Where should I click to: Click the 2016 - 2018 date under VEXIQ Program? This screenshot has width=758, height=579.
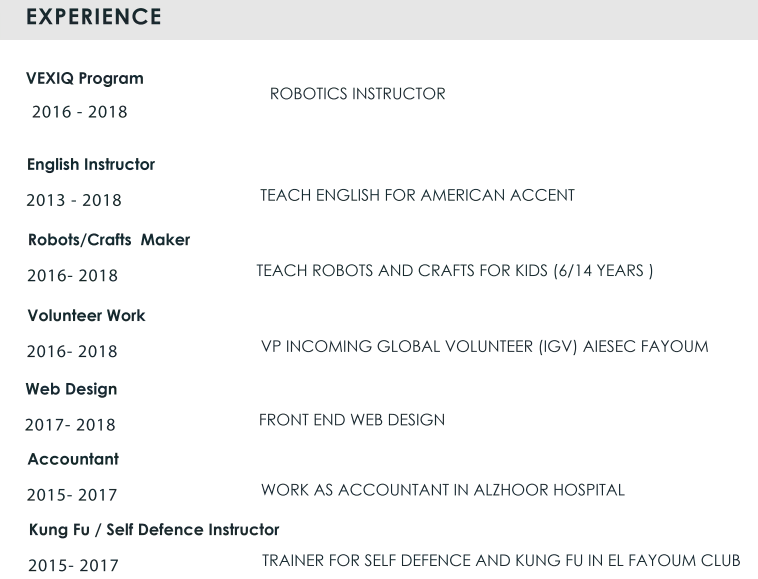(x=80, y=112)
